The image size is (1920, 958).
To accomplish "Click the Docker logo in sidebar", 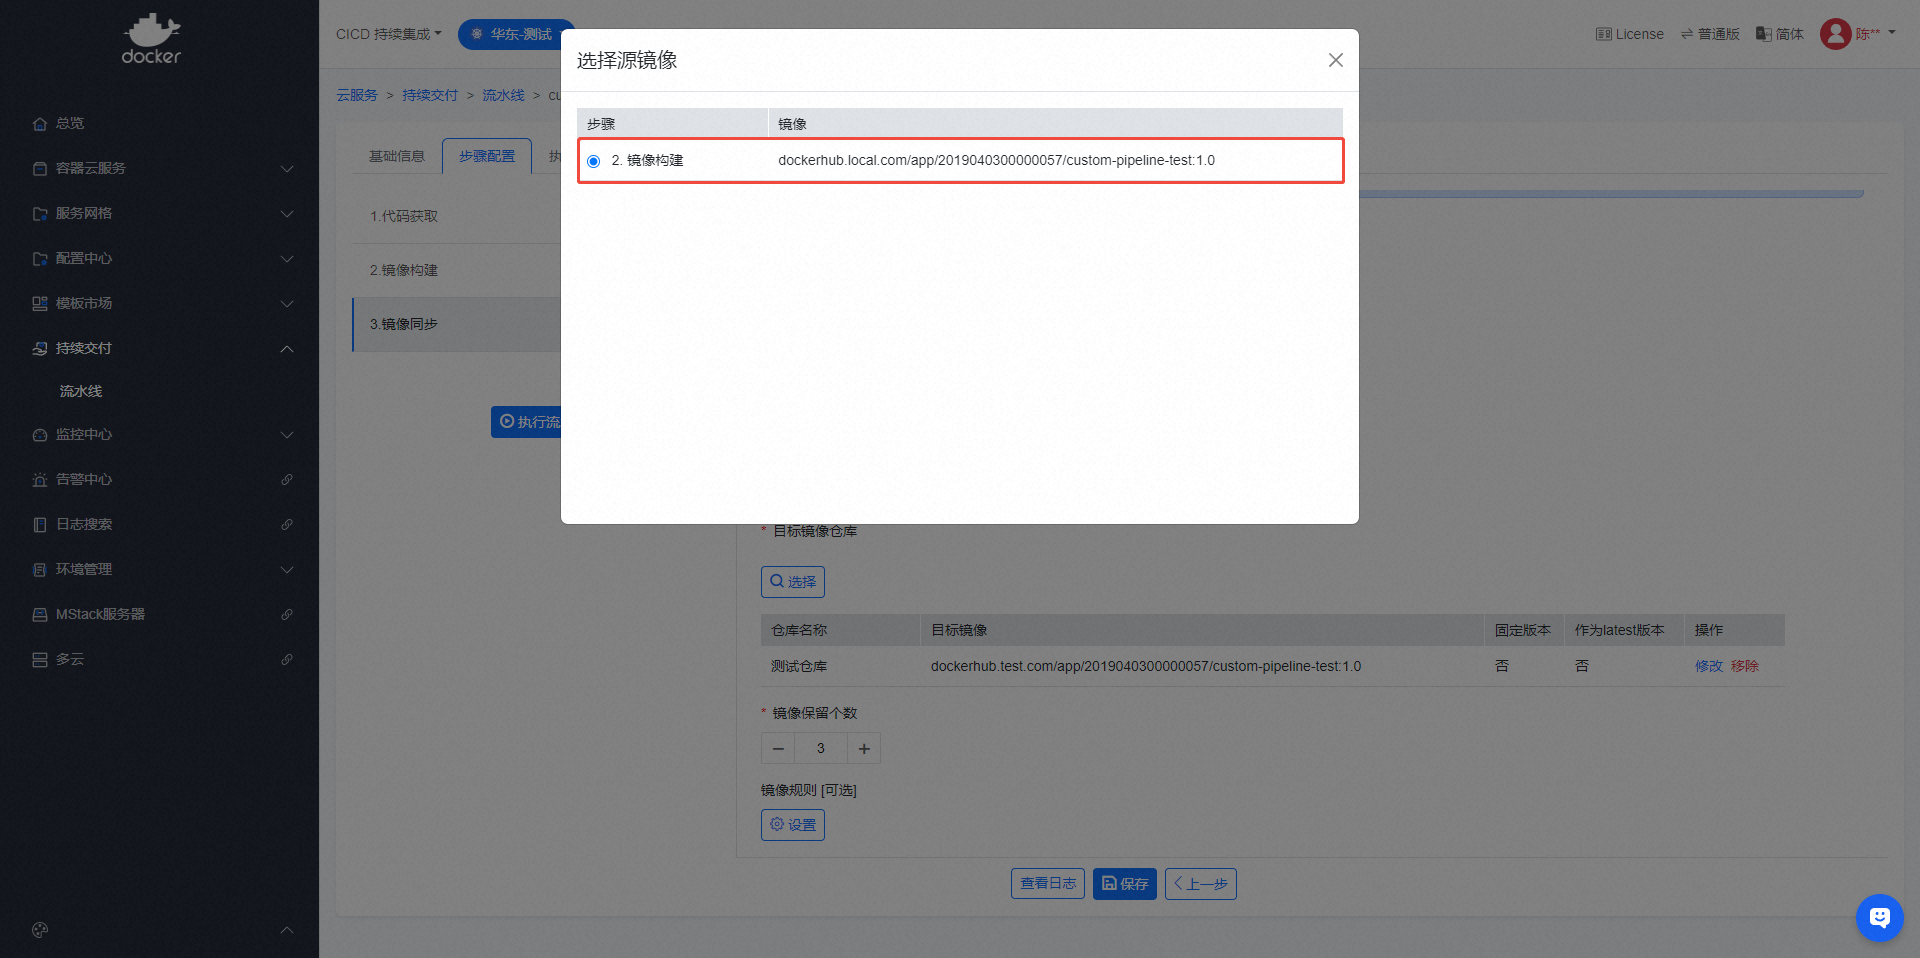I will point(151,40).
